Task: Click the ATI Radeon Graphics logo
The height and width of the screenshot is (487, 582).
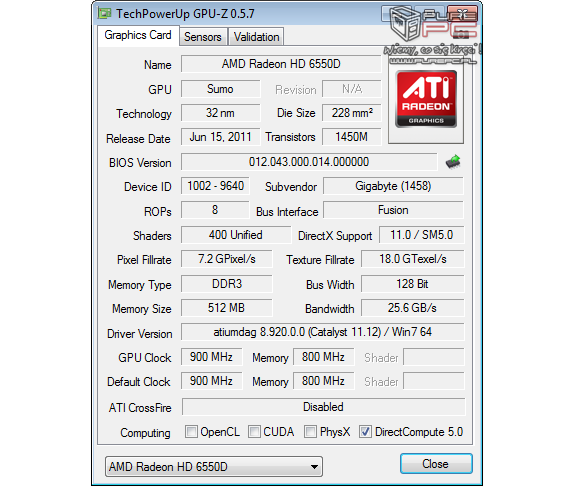Action: tap(426, 99)
